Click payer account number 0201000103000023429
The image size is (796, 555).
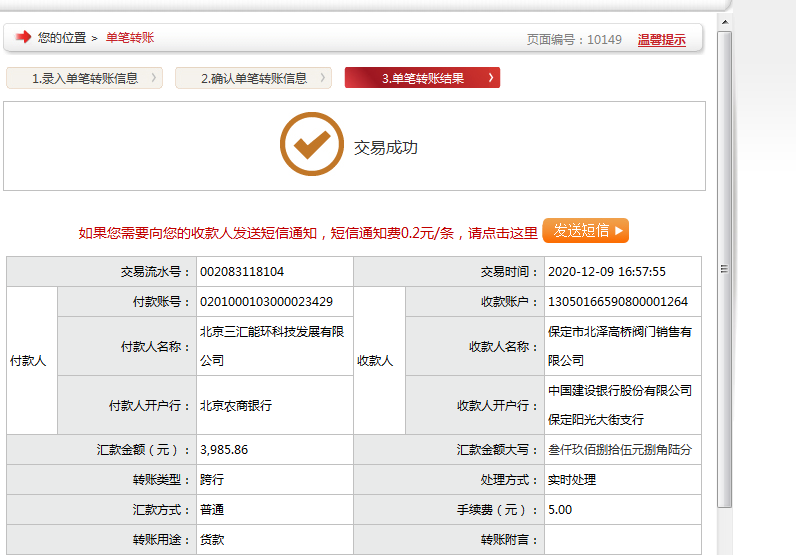tap(266, 302)
